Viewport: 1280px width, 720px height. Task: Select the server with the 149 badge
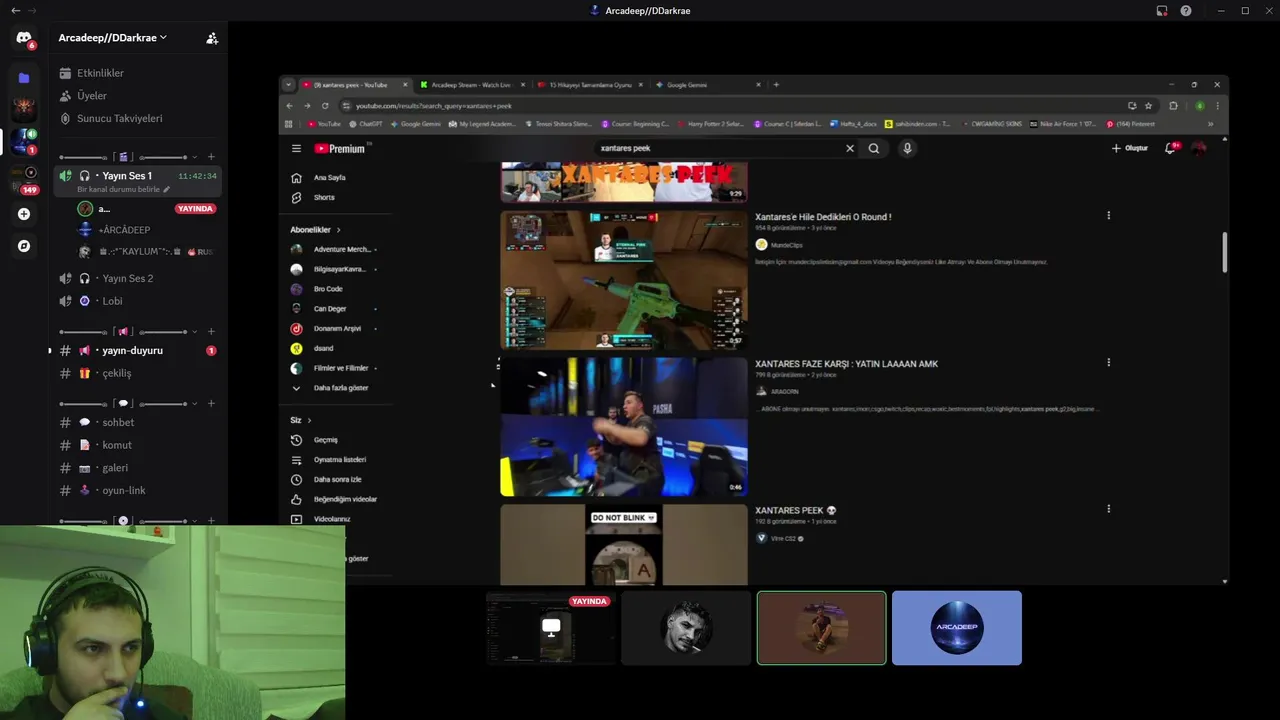tap(24, 178)
